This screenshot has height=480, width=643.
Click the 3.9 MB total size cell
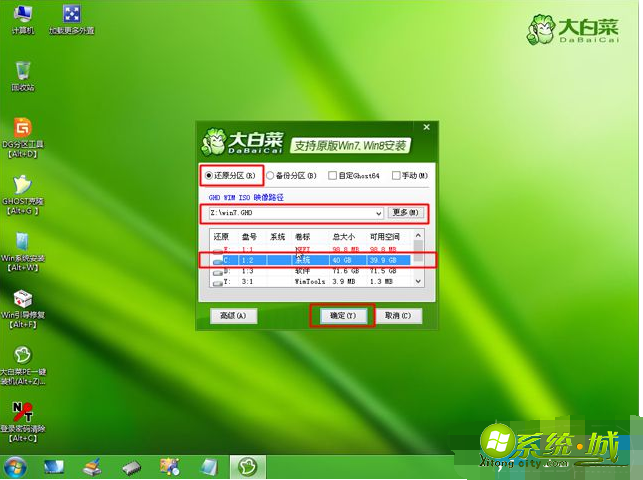[344, 282]
